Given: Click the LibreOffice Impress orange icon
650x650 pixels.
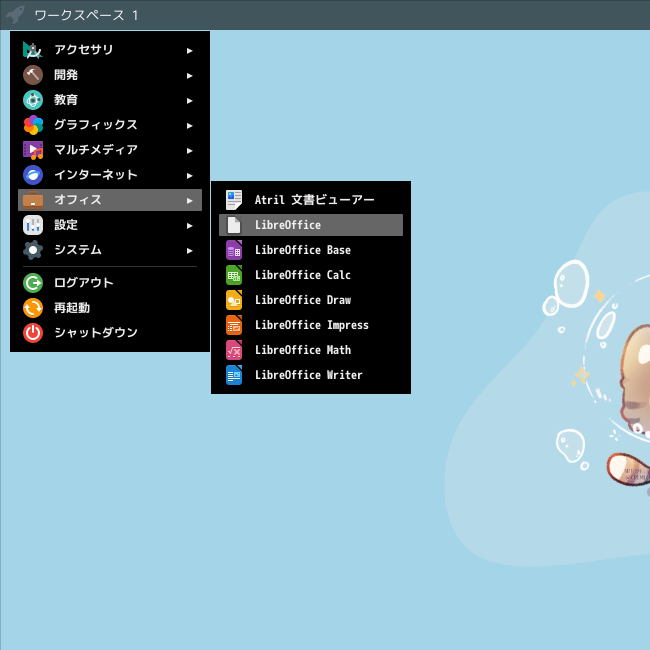Looking at the screenshot, I should (x=234, y=325).
